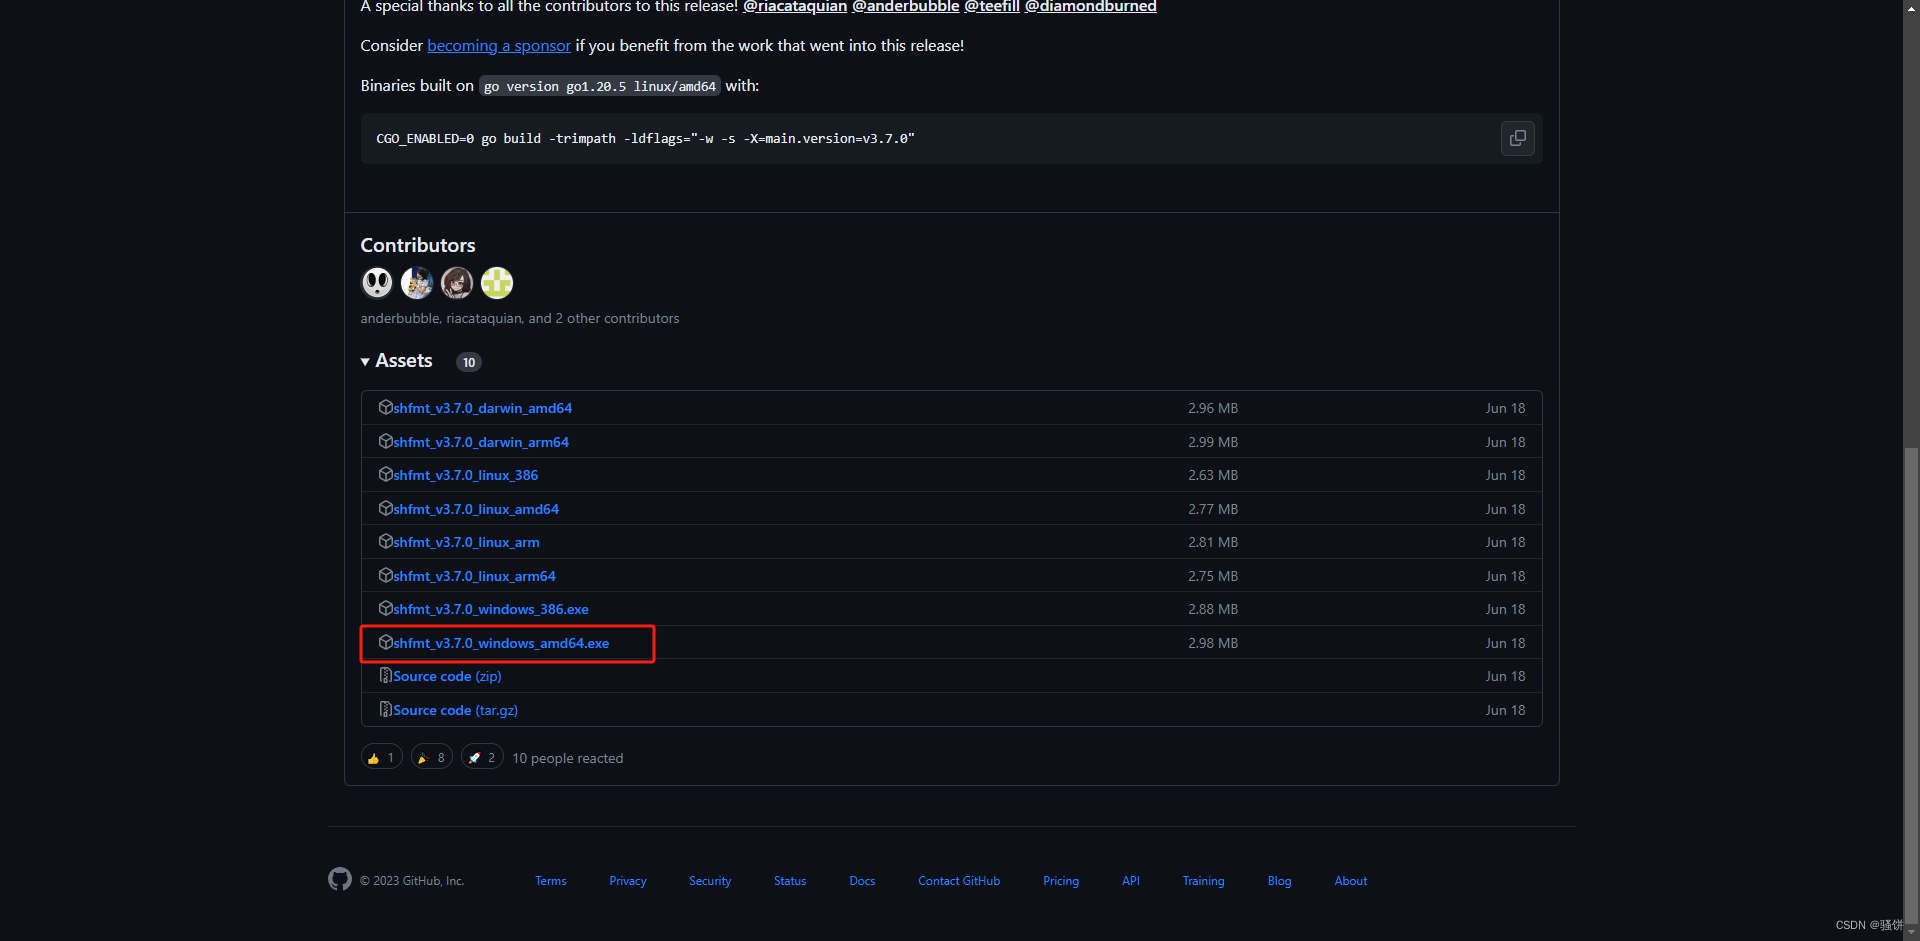Image resolution: width=1920 pixels, height=941 pixels.
Task: Download shfmt_v3.7.0_darwin_arm64
Action: point(480,442)
